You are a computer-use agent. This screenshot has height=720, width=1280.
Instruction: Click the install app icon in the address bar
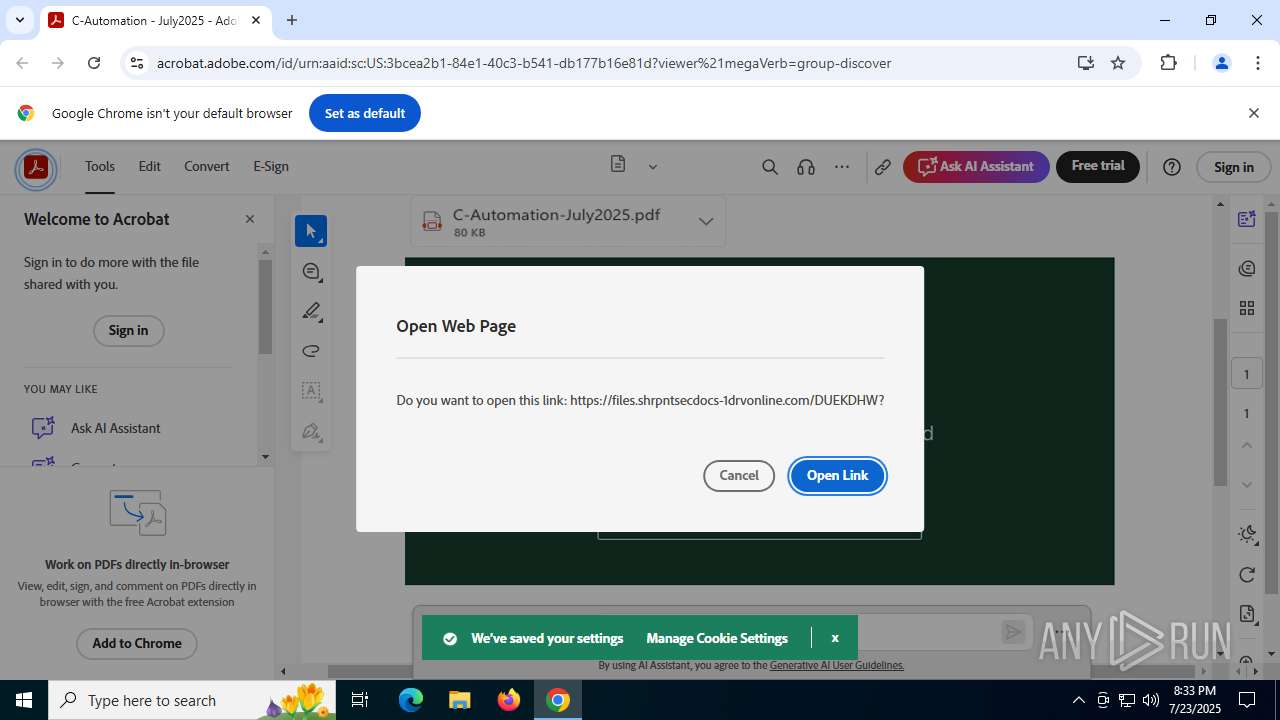1085,63
